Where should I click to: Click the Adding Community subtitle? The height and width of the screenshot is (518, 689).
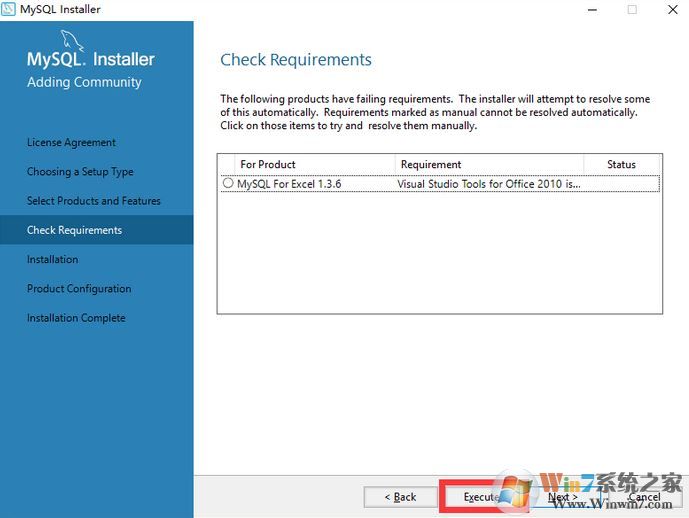pyautogui.click(x=84, y=82)
